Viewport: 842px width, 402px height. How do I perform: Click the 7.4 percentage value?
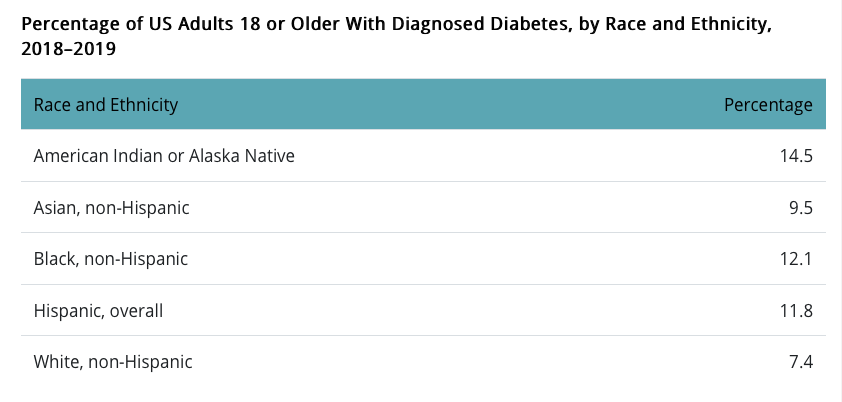point(801,362)
